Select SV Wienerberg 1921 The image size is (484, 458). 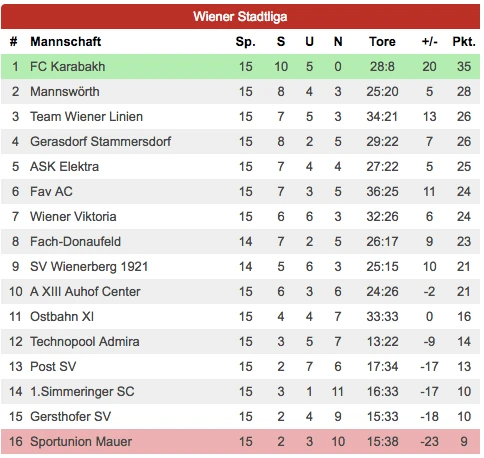(89, 266)
